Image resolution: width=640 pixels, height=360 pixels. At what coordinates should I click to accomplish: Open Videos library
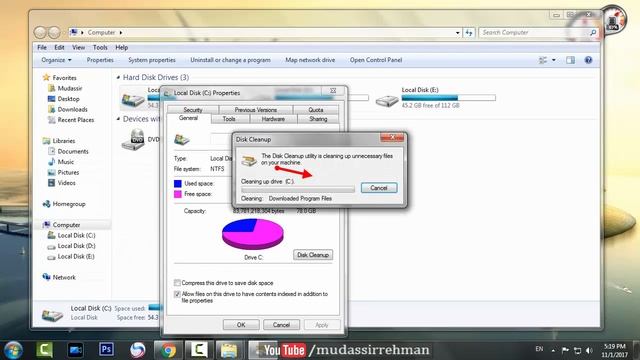click(66, 183)
